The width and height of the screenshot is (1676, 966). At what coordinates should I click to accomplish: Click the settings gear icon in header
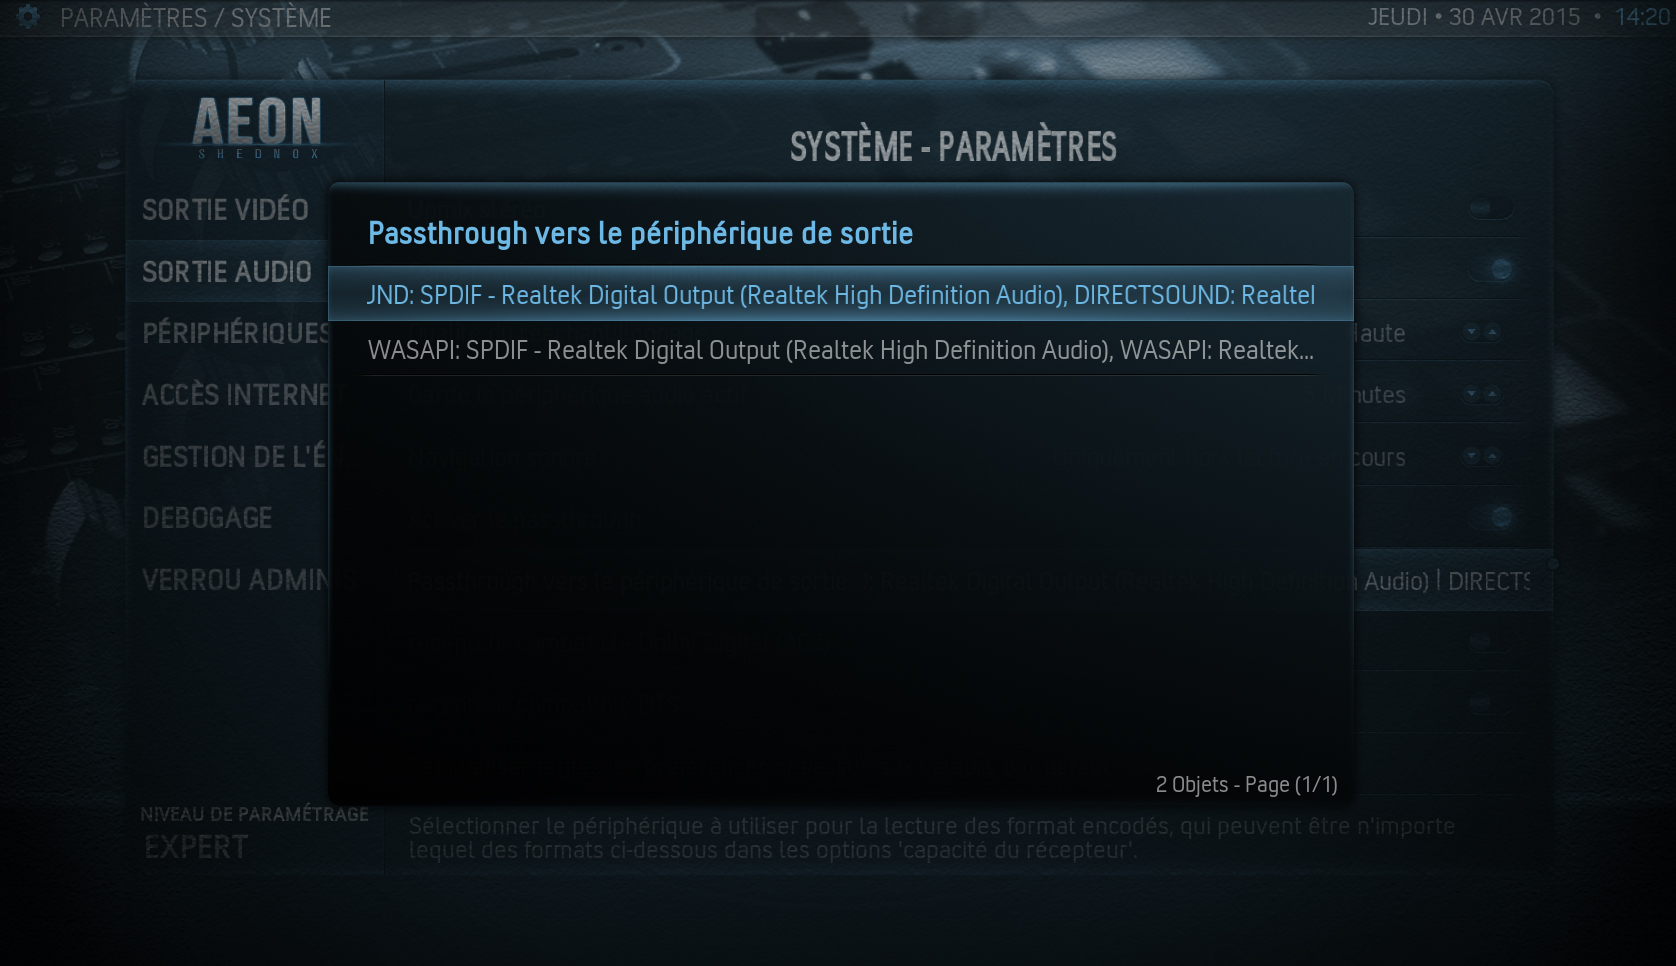click(x=28, y=17)
